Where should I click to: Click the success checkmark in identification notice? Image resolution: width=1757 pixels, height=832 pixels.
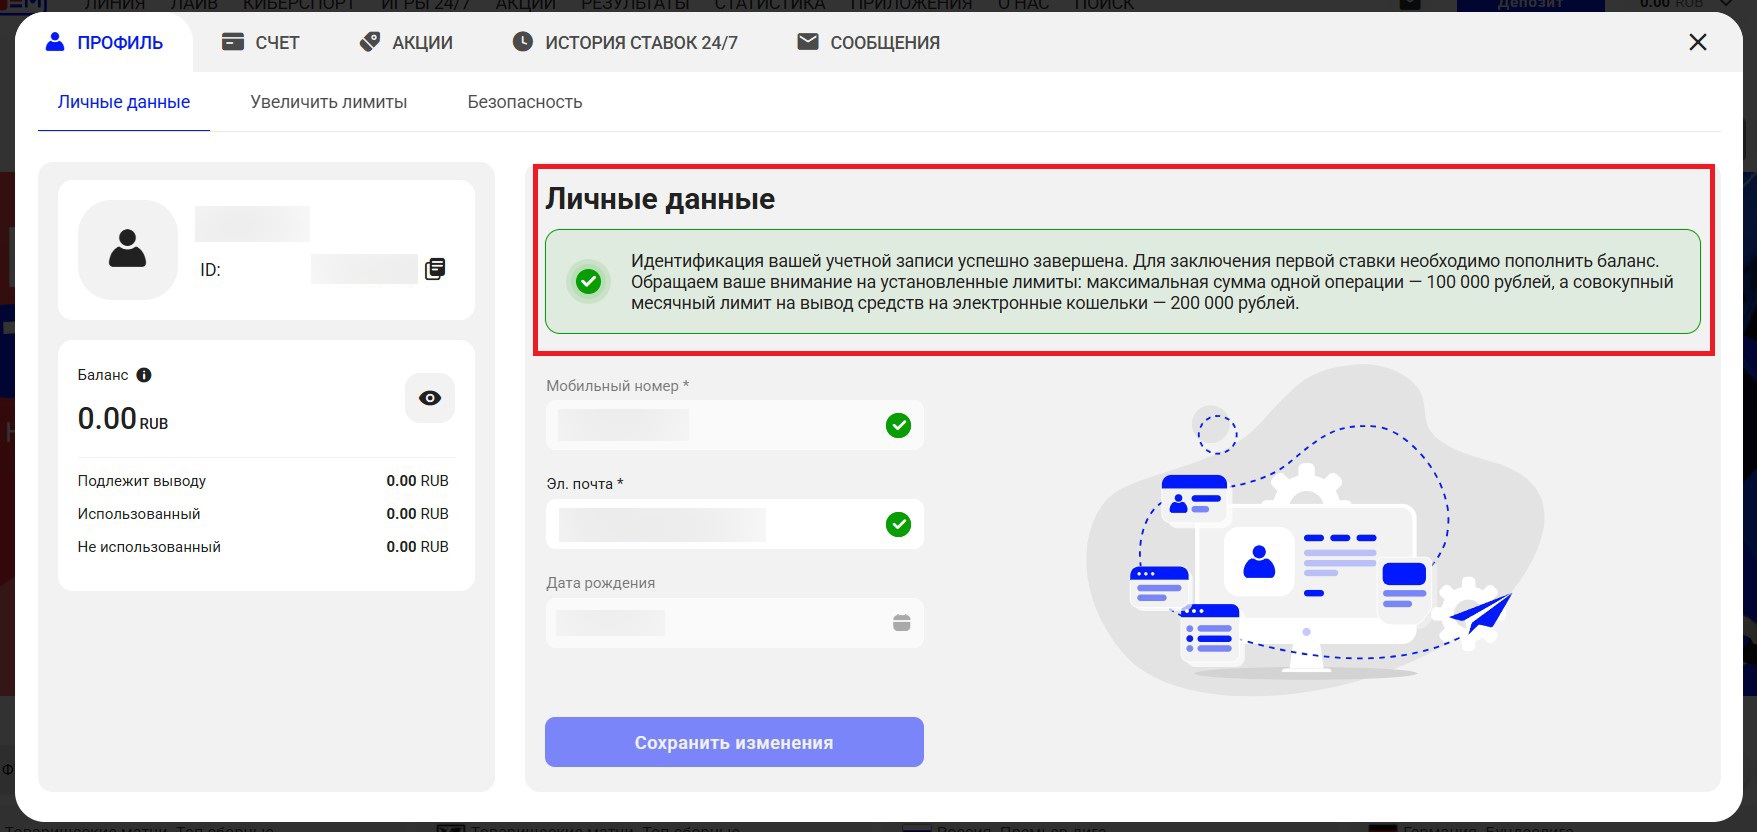[x=589, y=282]
